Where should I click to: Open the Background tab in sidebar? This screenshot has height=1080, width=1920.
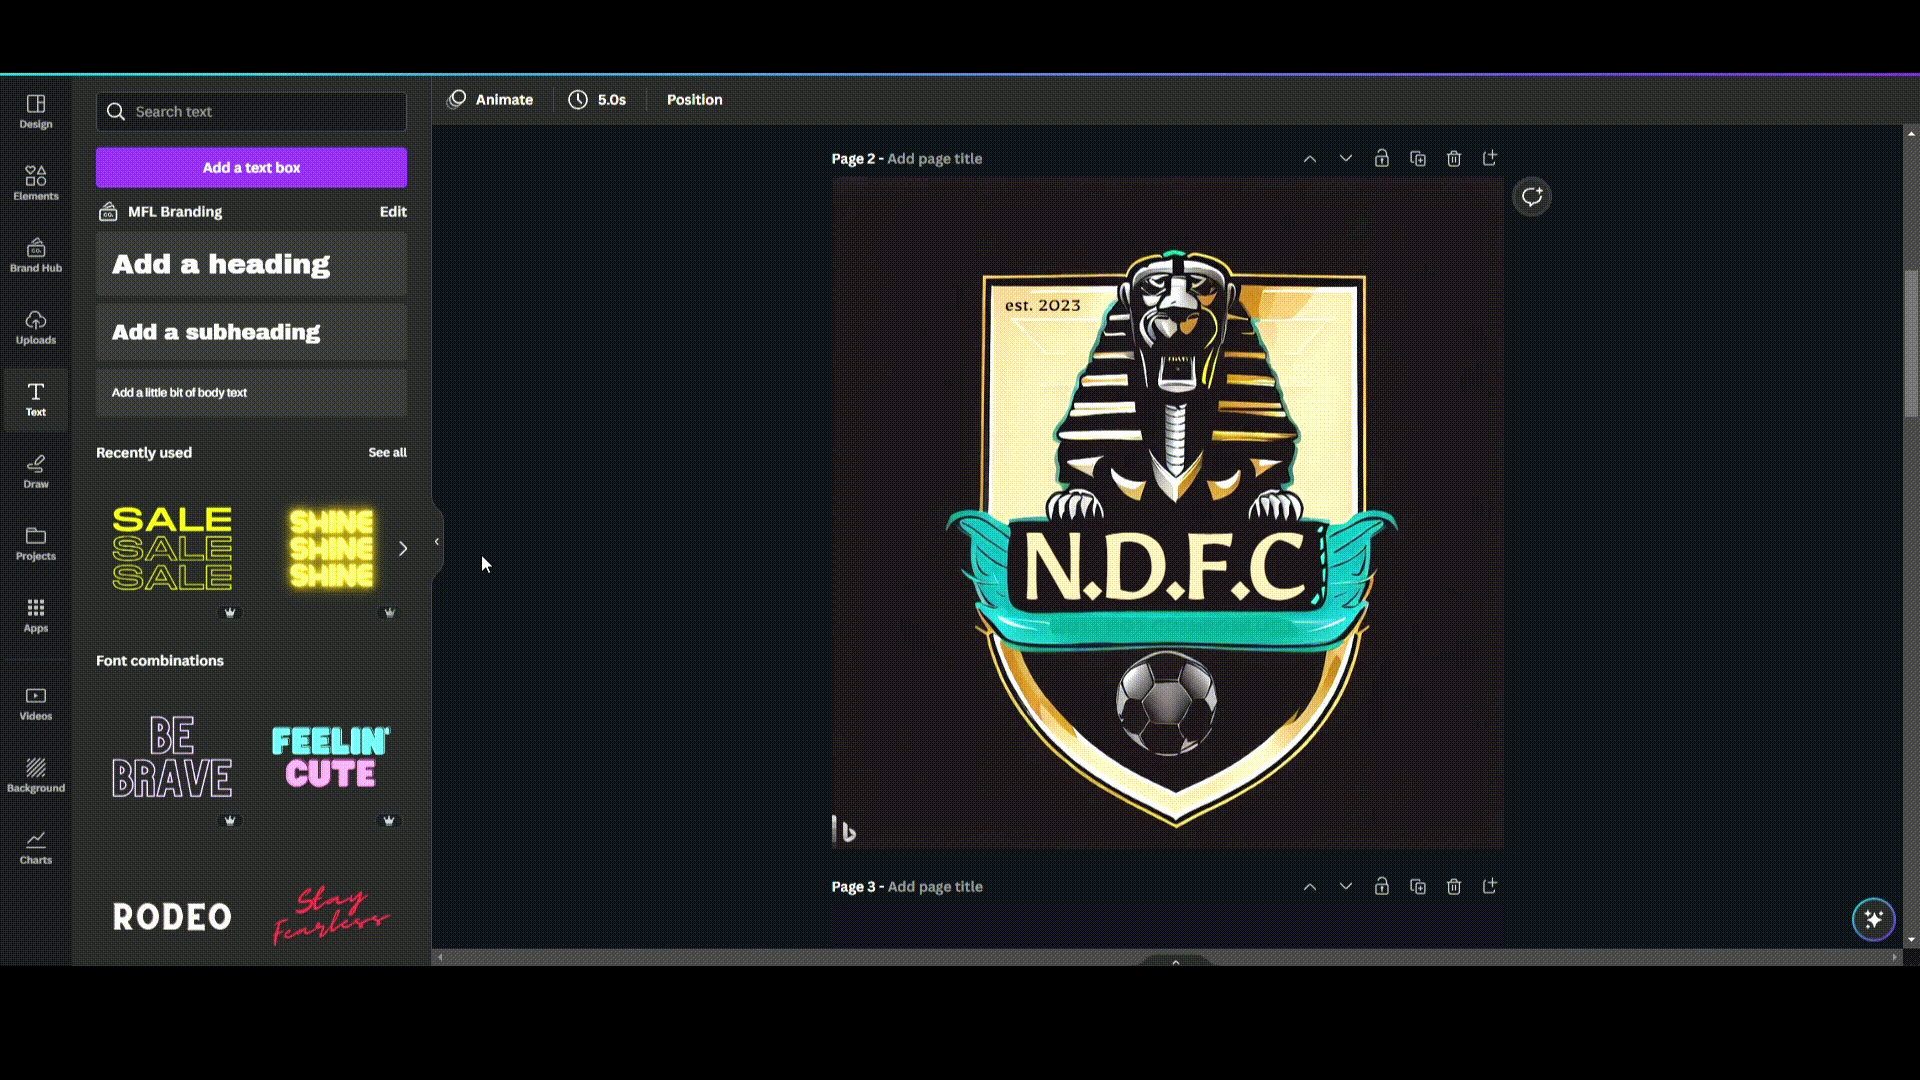pyautogui.click(x=36, y=775)
